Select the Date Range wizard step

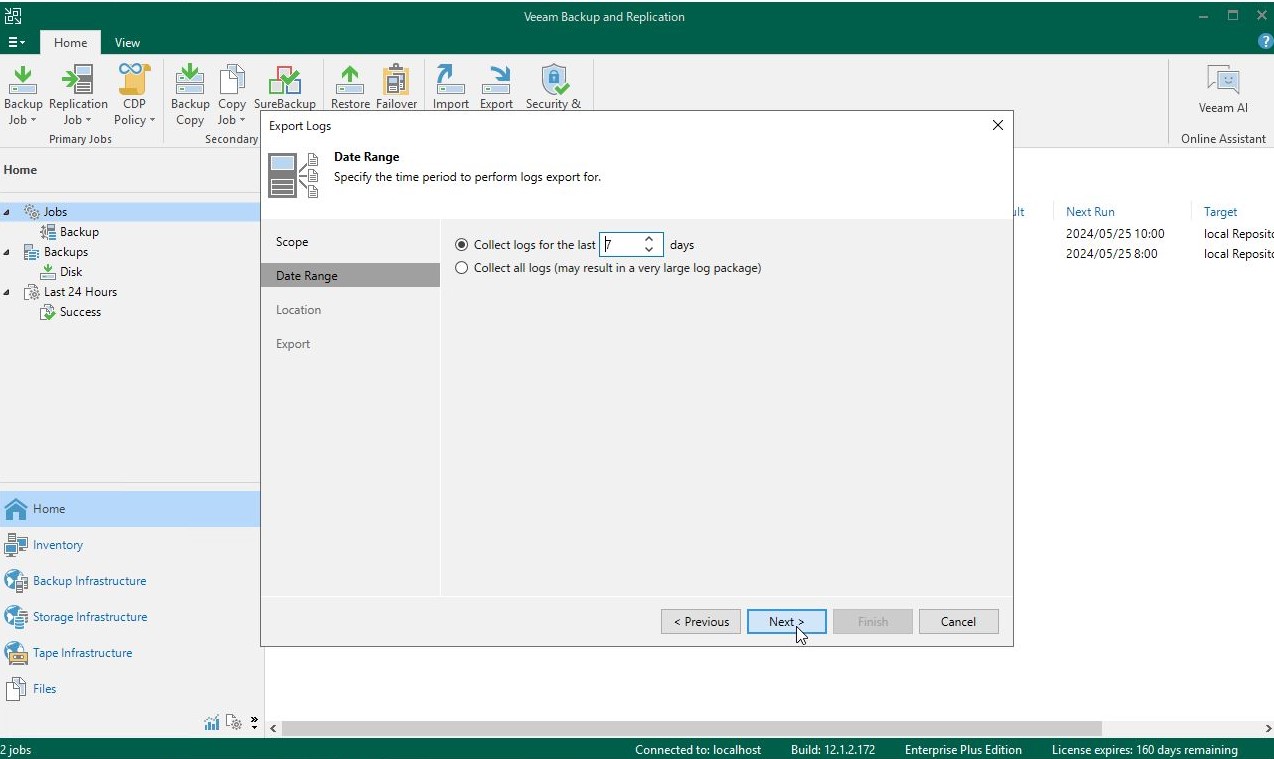tap(350, 276)
